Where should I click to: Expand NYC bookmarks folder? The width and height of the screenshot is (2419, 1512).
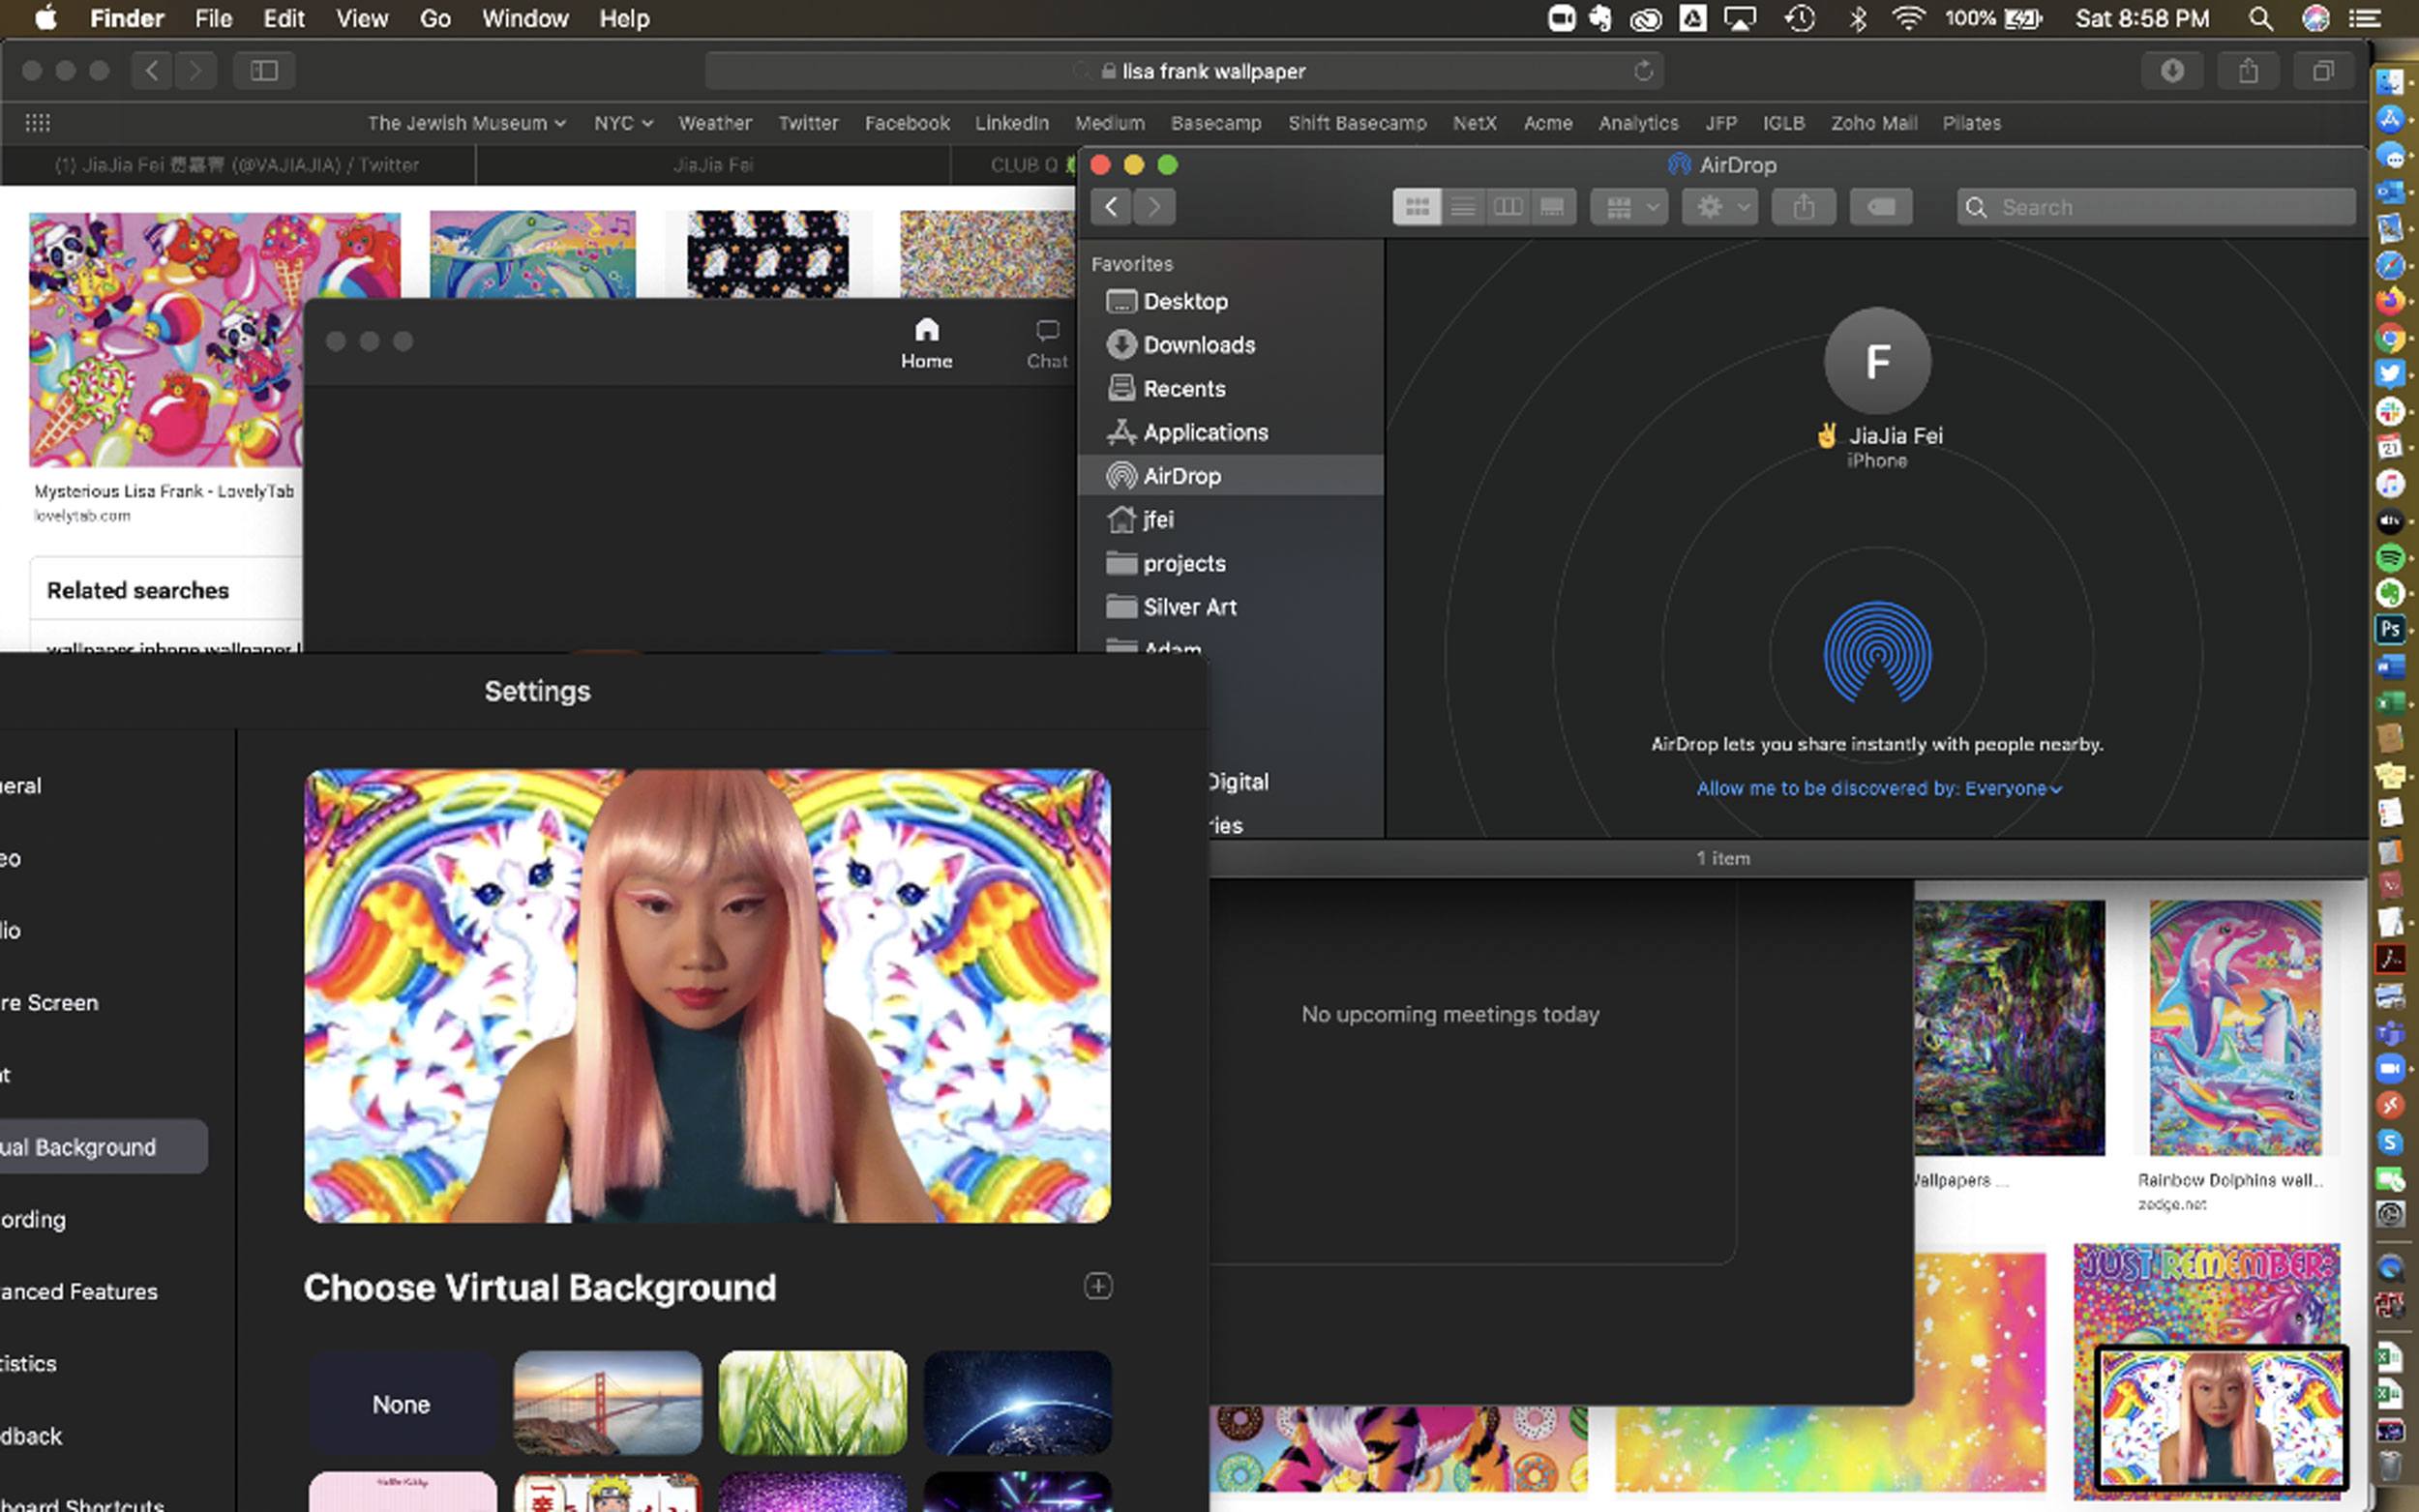pos(623,123)
